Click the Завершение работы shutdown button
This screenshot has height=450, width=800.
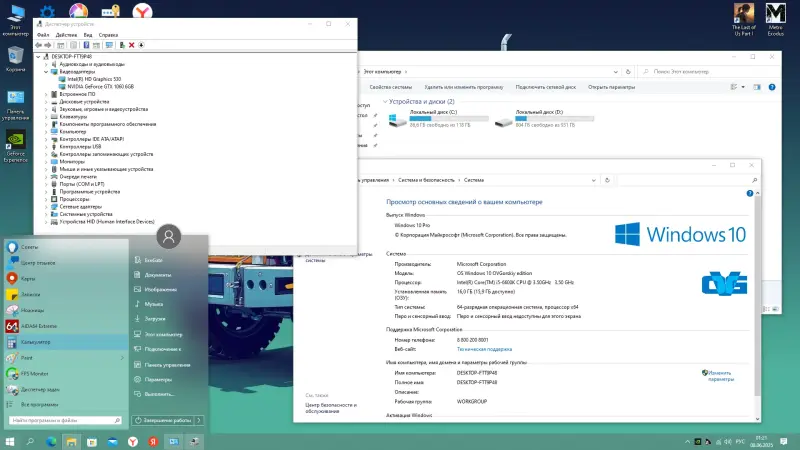click(163, 420)
